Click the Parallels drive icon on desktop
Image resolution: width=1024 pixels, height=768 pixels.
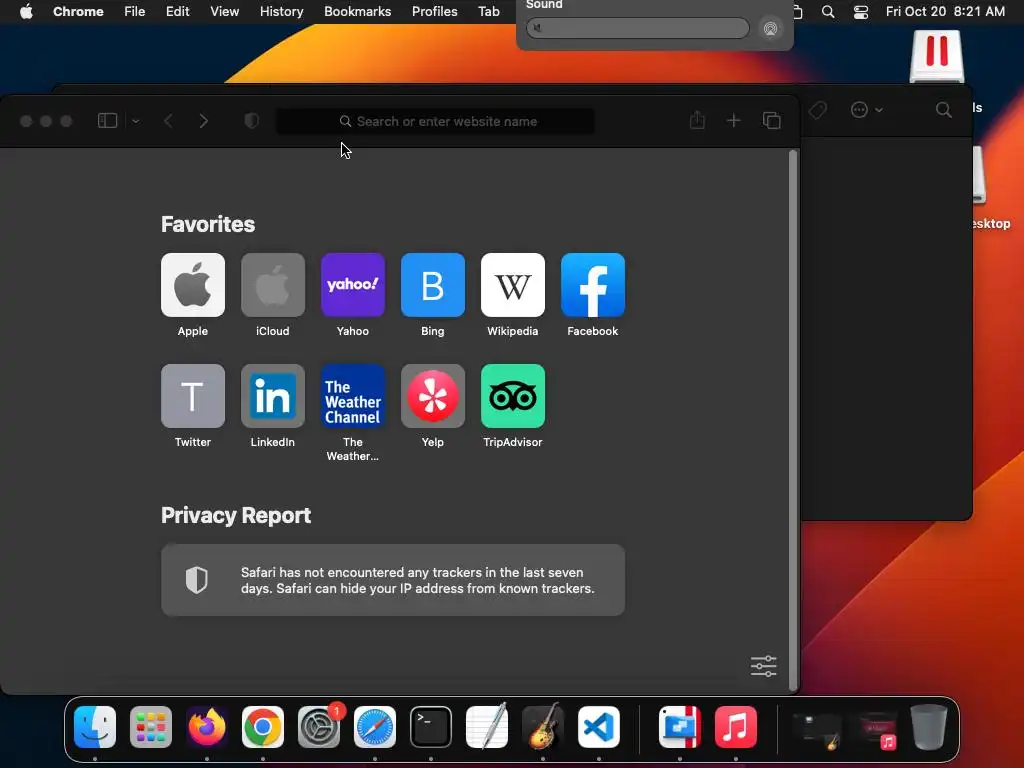937,56
